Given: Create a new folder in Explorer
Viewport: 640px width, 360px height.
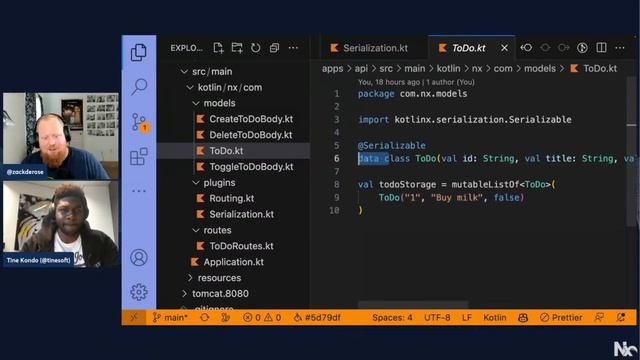Looking at the screenshot, I should click(x=237, y=48).
